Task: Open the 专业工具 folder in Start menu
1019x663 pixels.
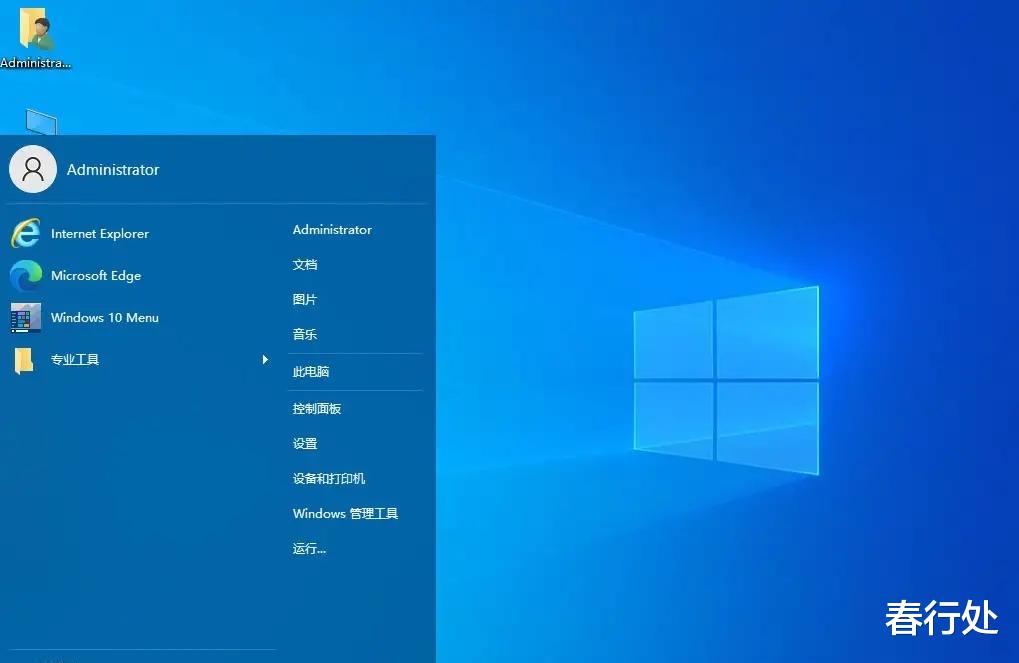Action: tap(75, 359)
